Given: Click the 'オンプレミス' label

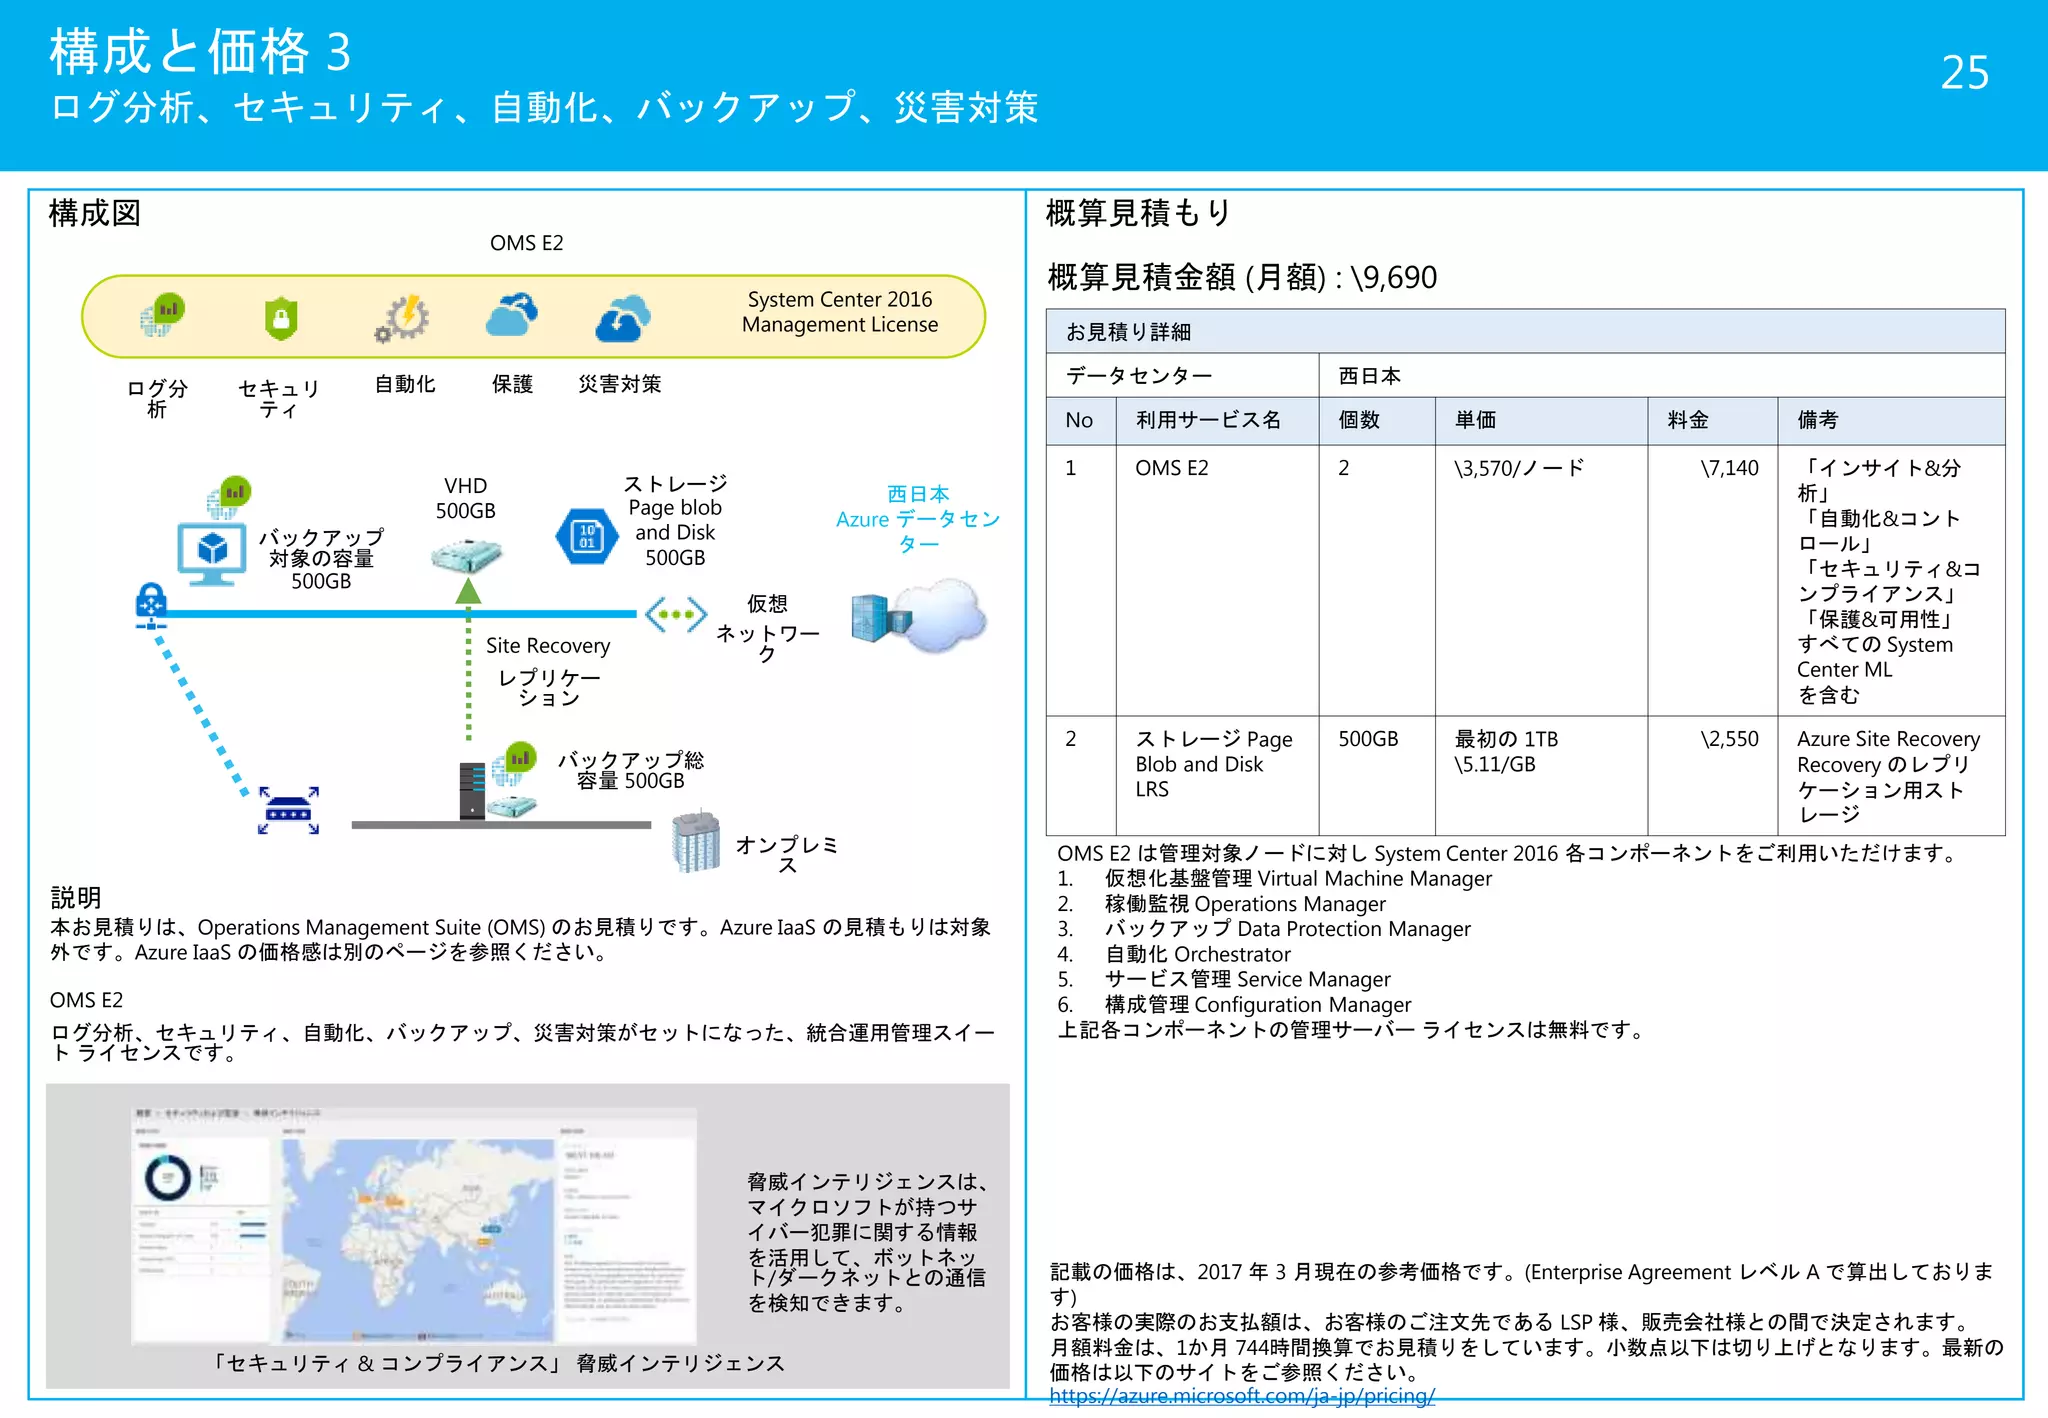Looking at the screenshot, I should tap(787, 855).
